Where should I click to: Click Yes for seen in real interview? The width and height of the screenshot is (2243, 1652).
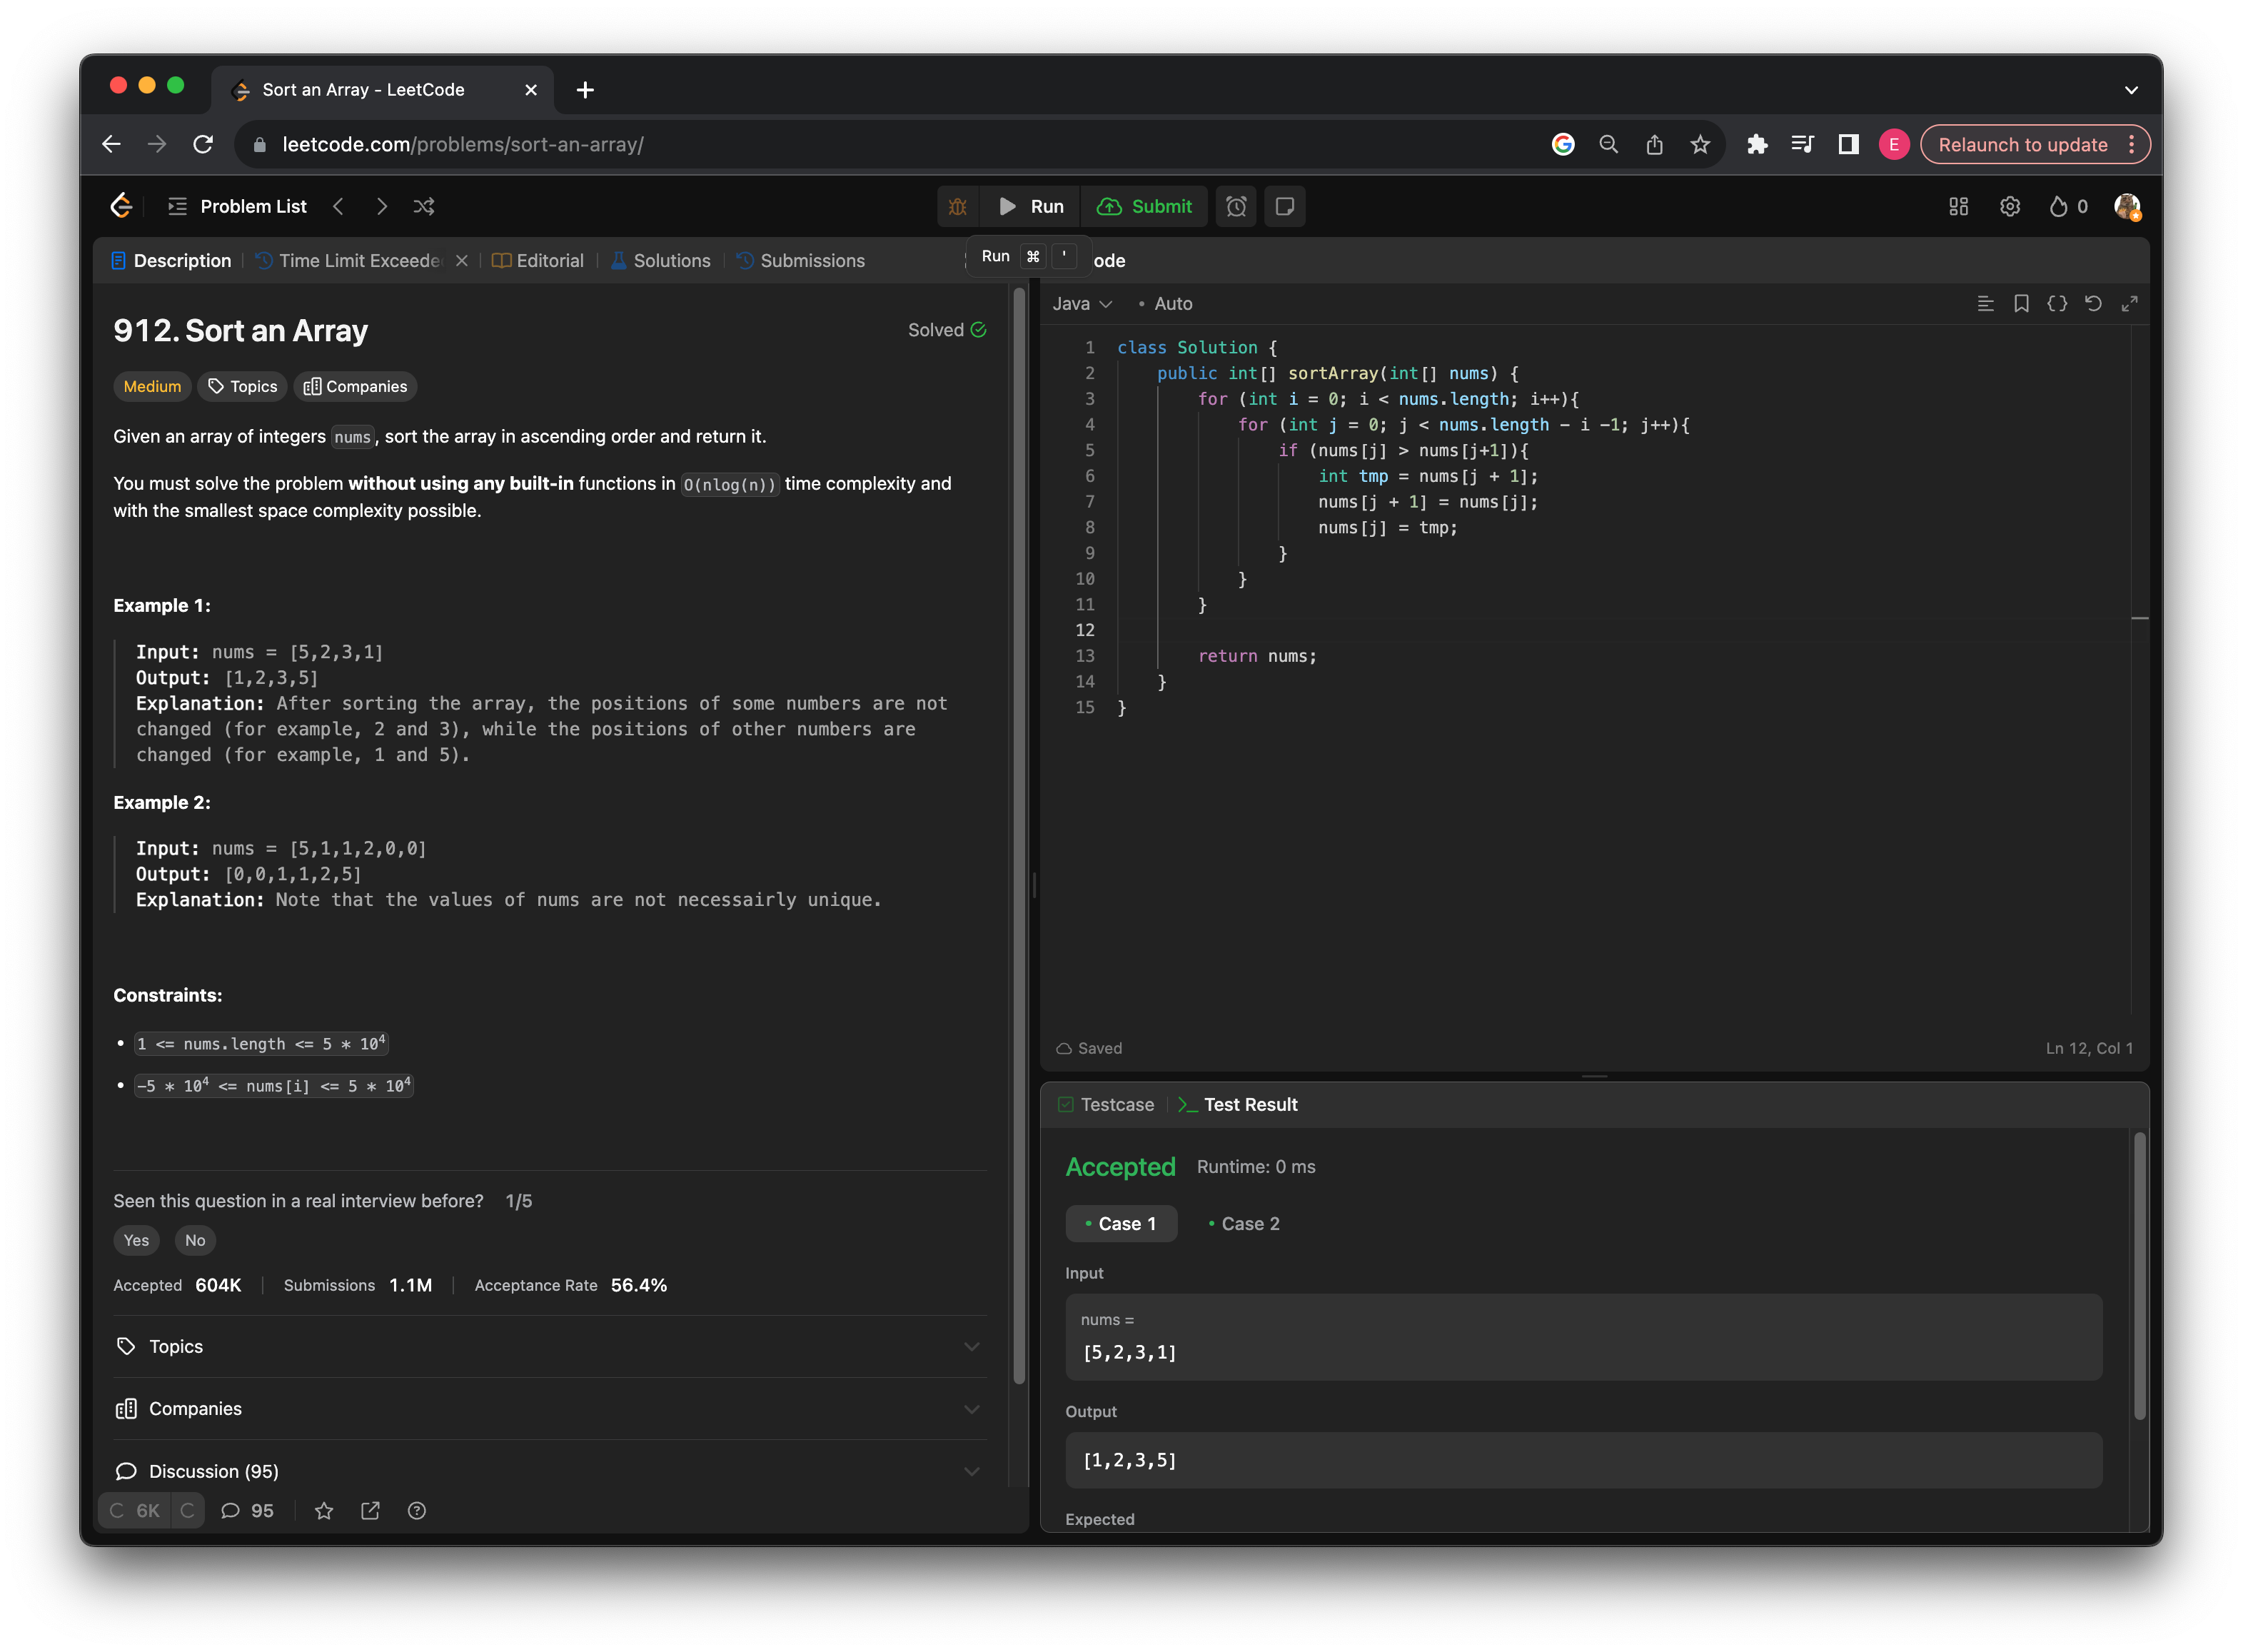[x=136, y=1239]
